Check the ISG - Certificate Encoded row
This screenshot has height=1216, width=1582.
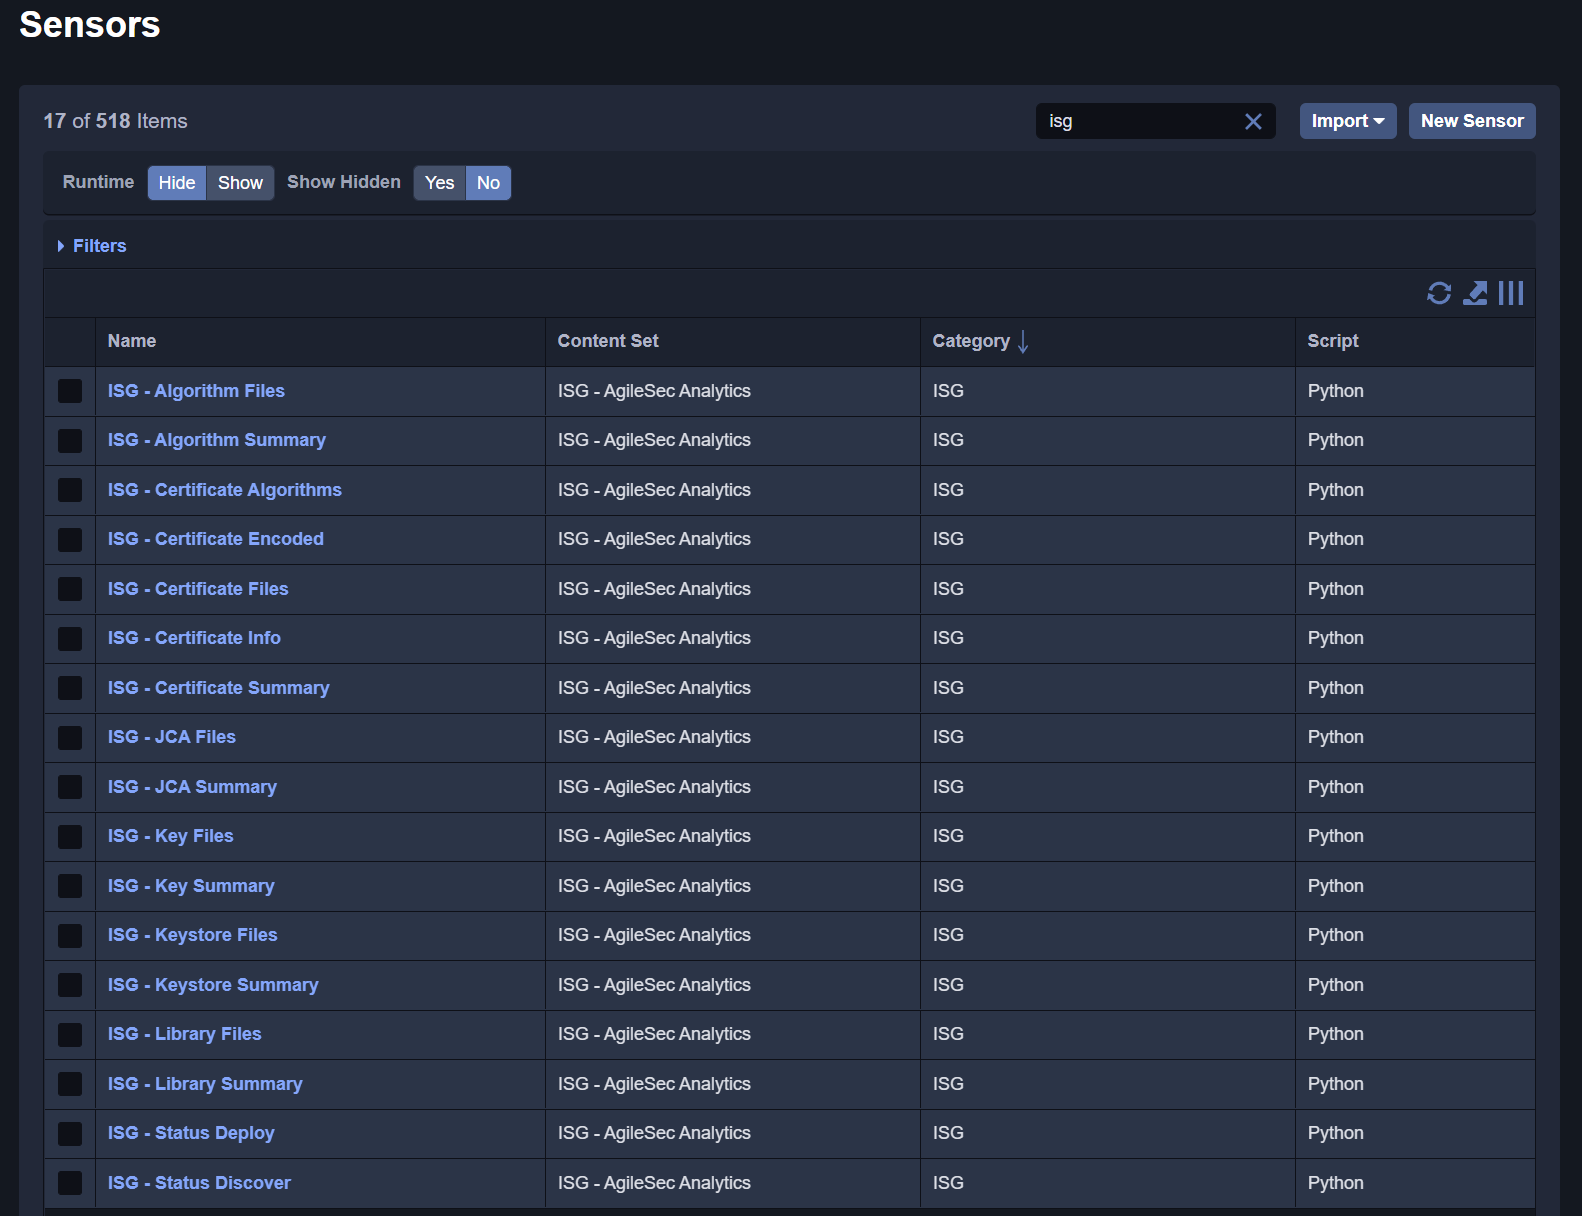[70, 540]
